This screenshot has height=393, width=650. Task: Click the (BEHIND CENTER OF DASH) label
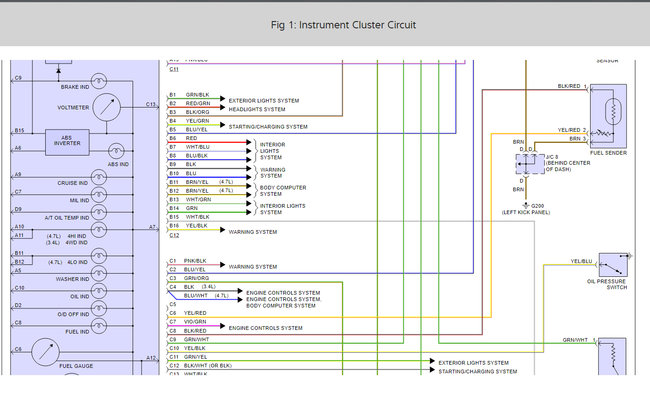(568, 166)
